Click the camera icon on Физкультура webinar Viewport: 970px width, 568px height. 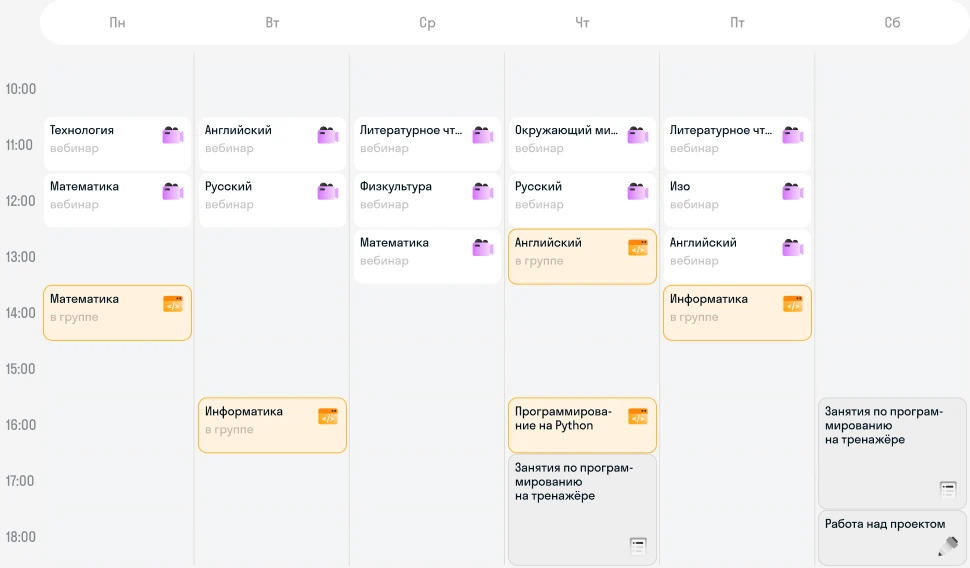483,191
